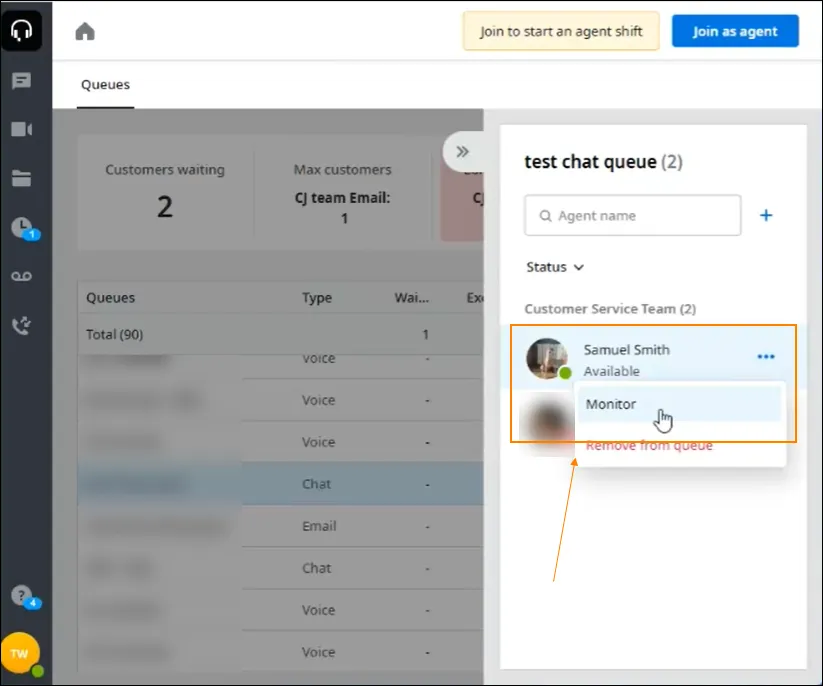Click the Join to start an agent shift notice
Screen dimensions: 823x686
pos(561,31)
